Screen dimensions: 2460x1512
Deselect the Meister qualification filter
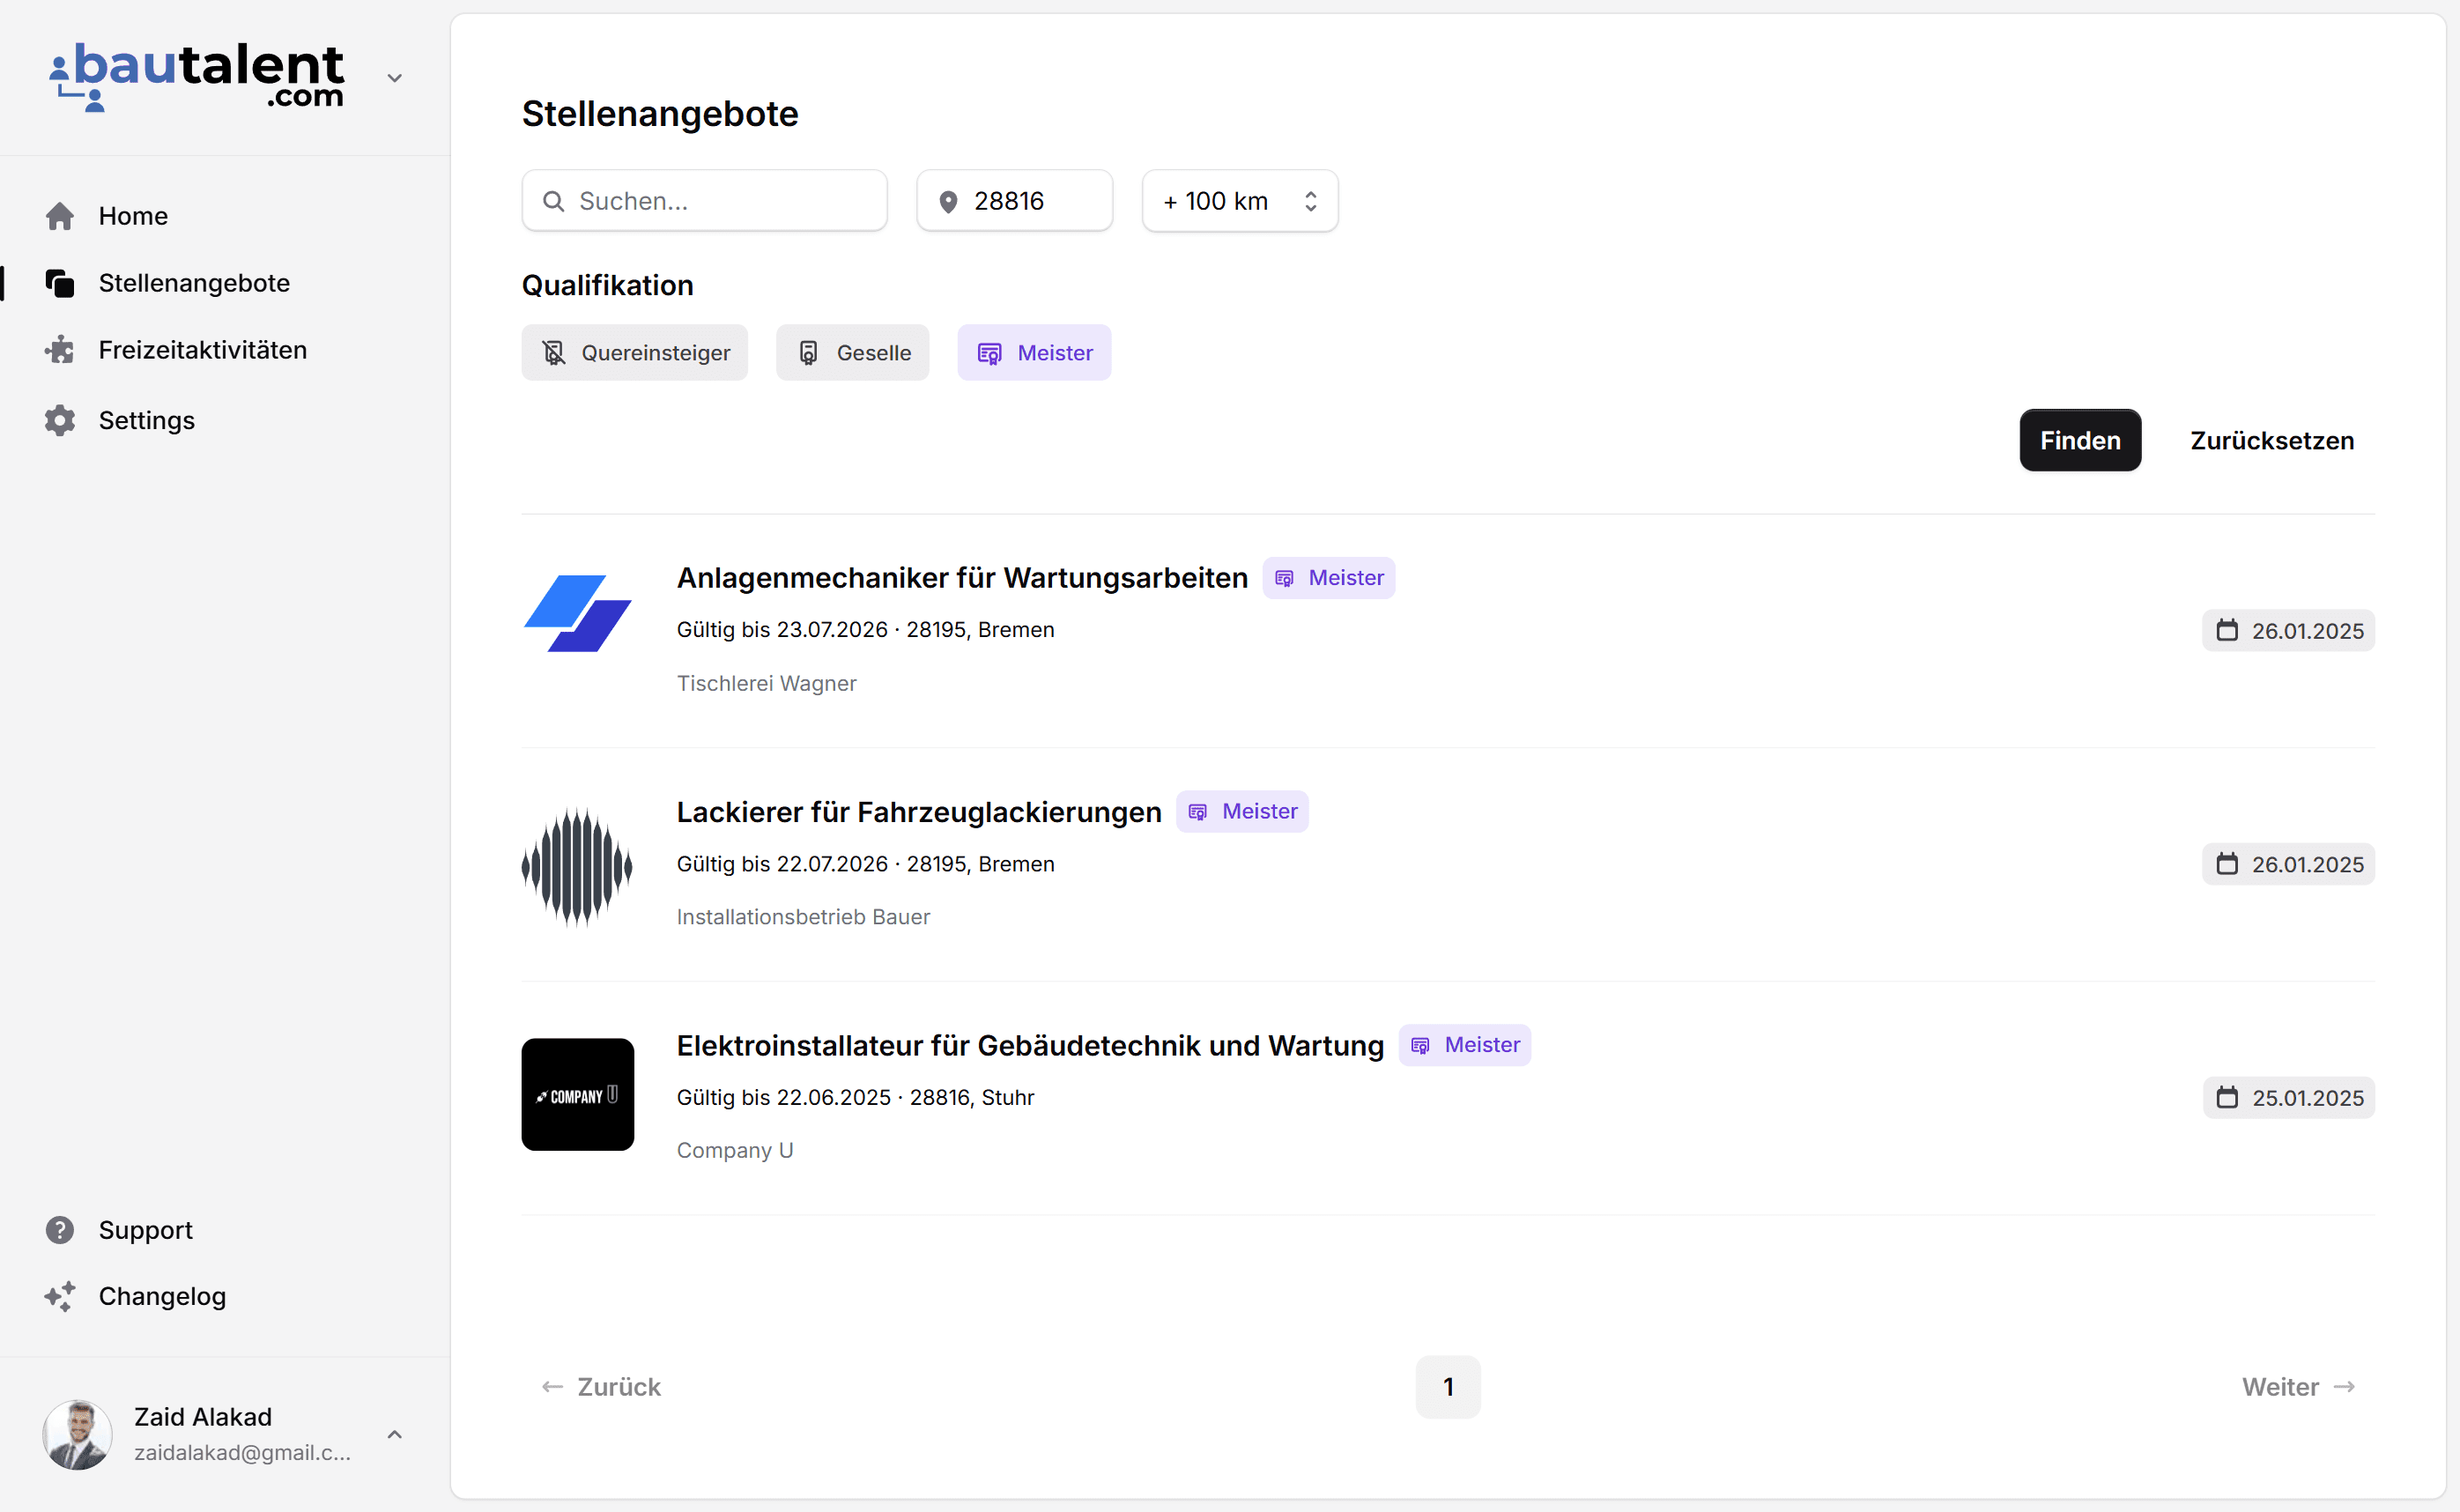coord(1034,352)
